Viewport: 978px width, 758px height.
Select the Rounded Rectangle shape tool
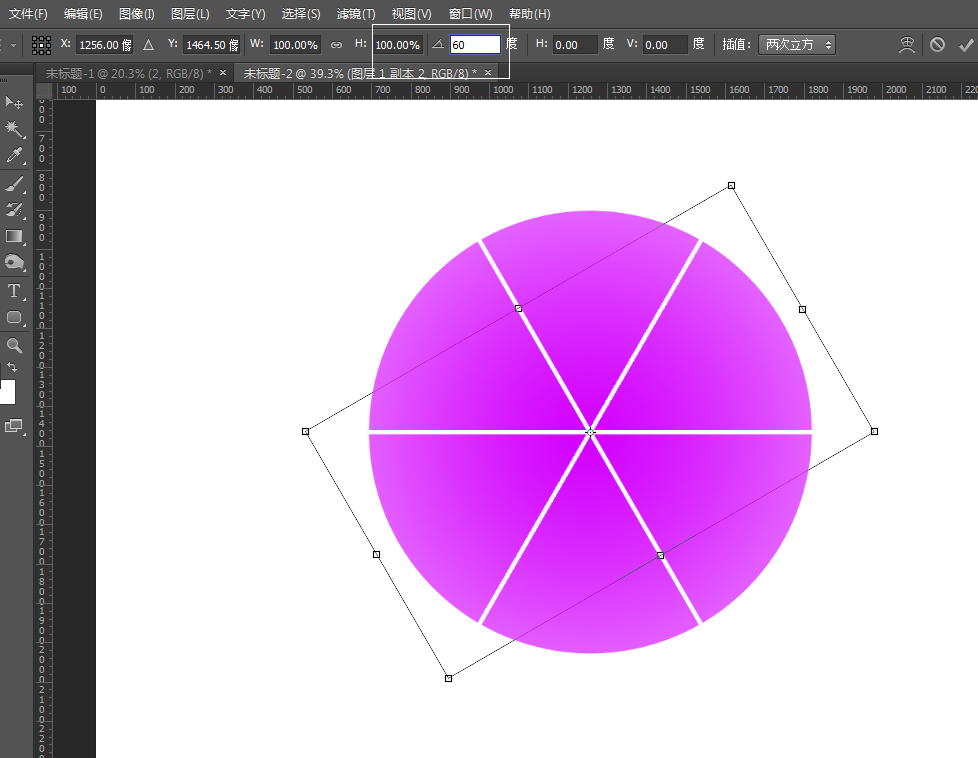tap(14, 318)
